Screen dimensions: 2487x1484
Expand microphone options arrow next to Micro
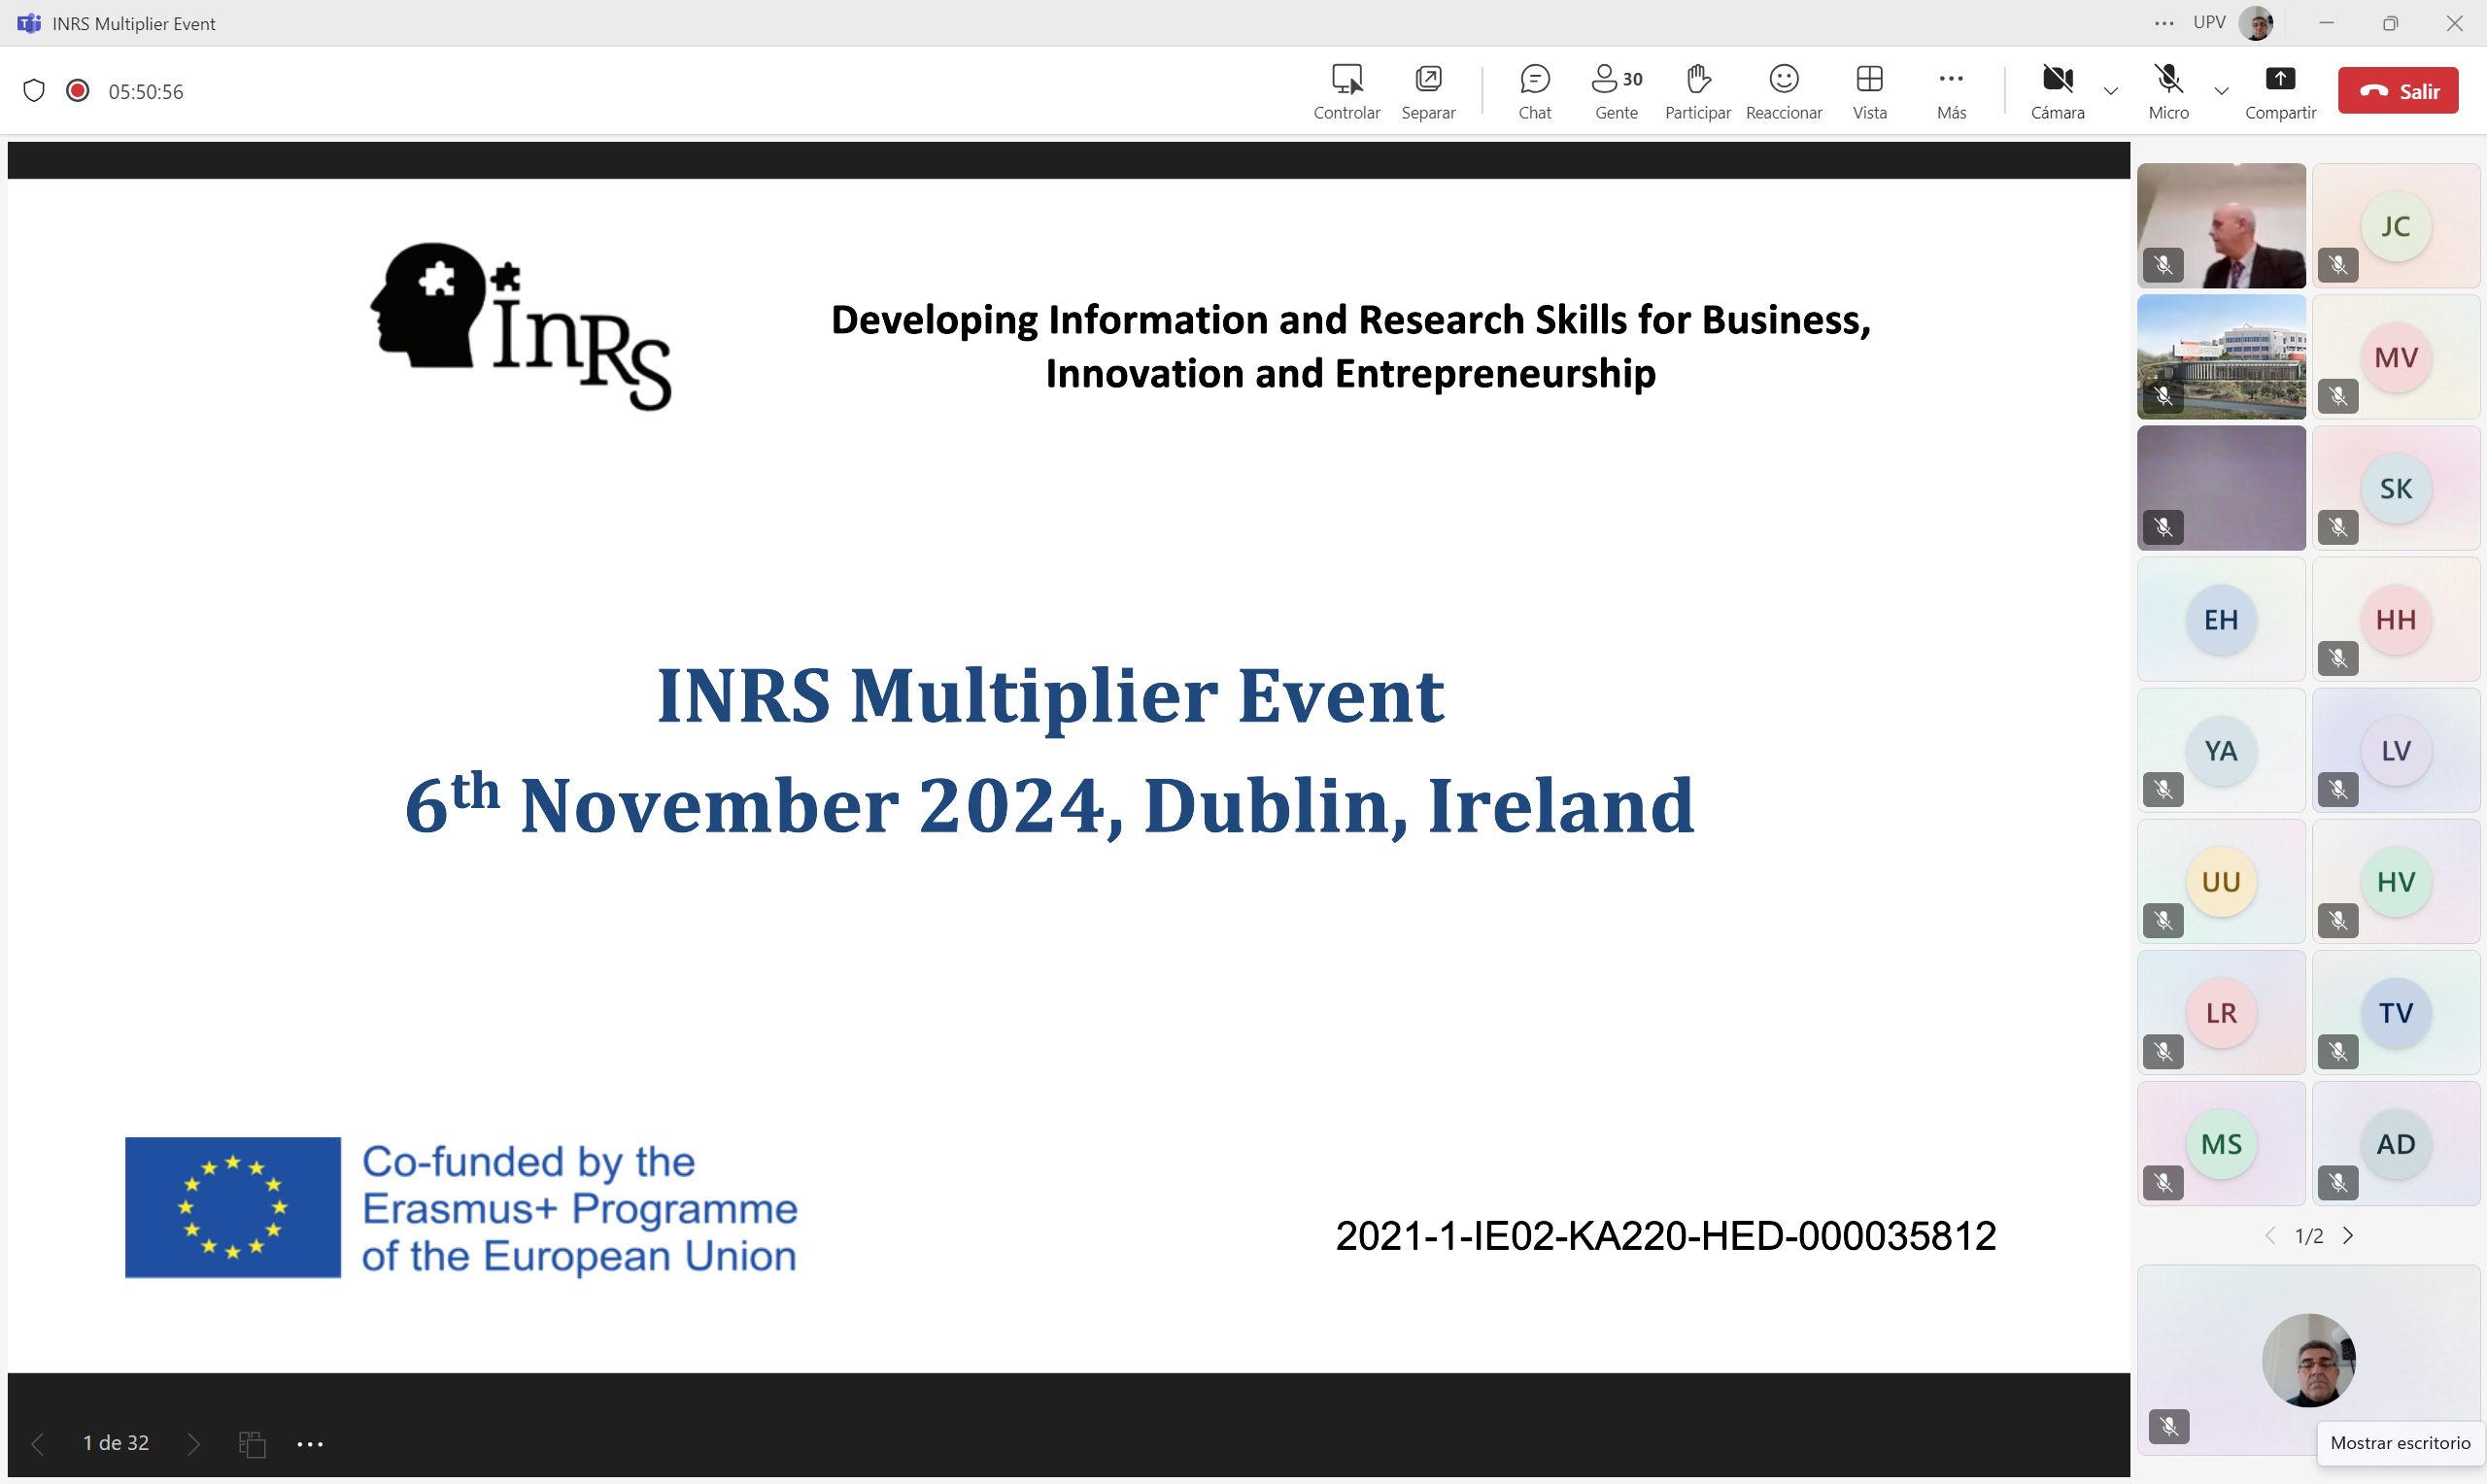(x=2221, y=91)
